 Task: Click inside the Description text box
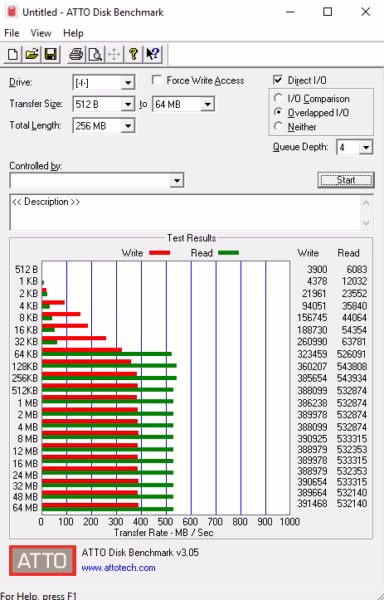point(185,212)
